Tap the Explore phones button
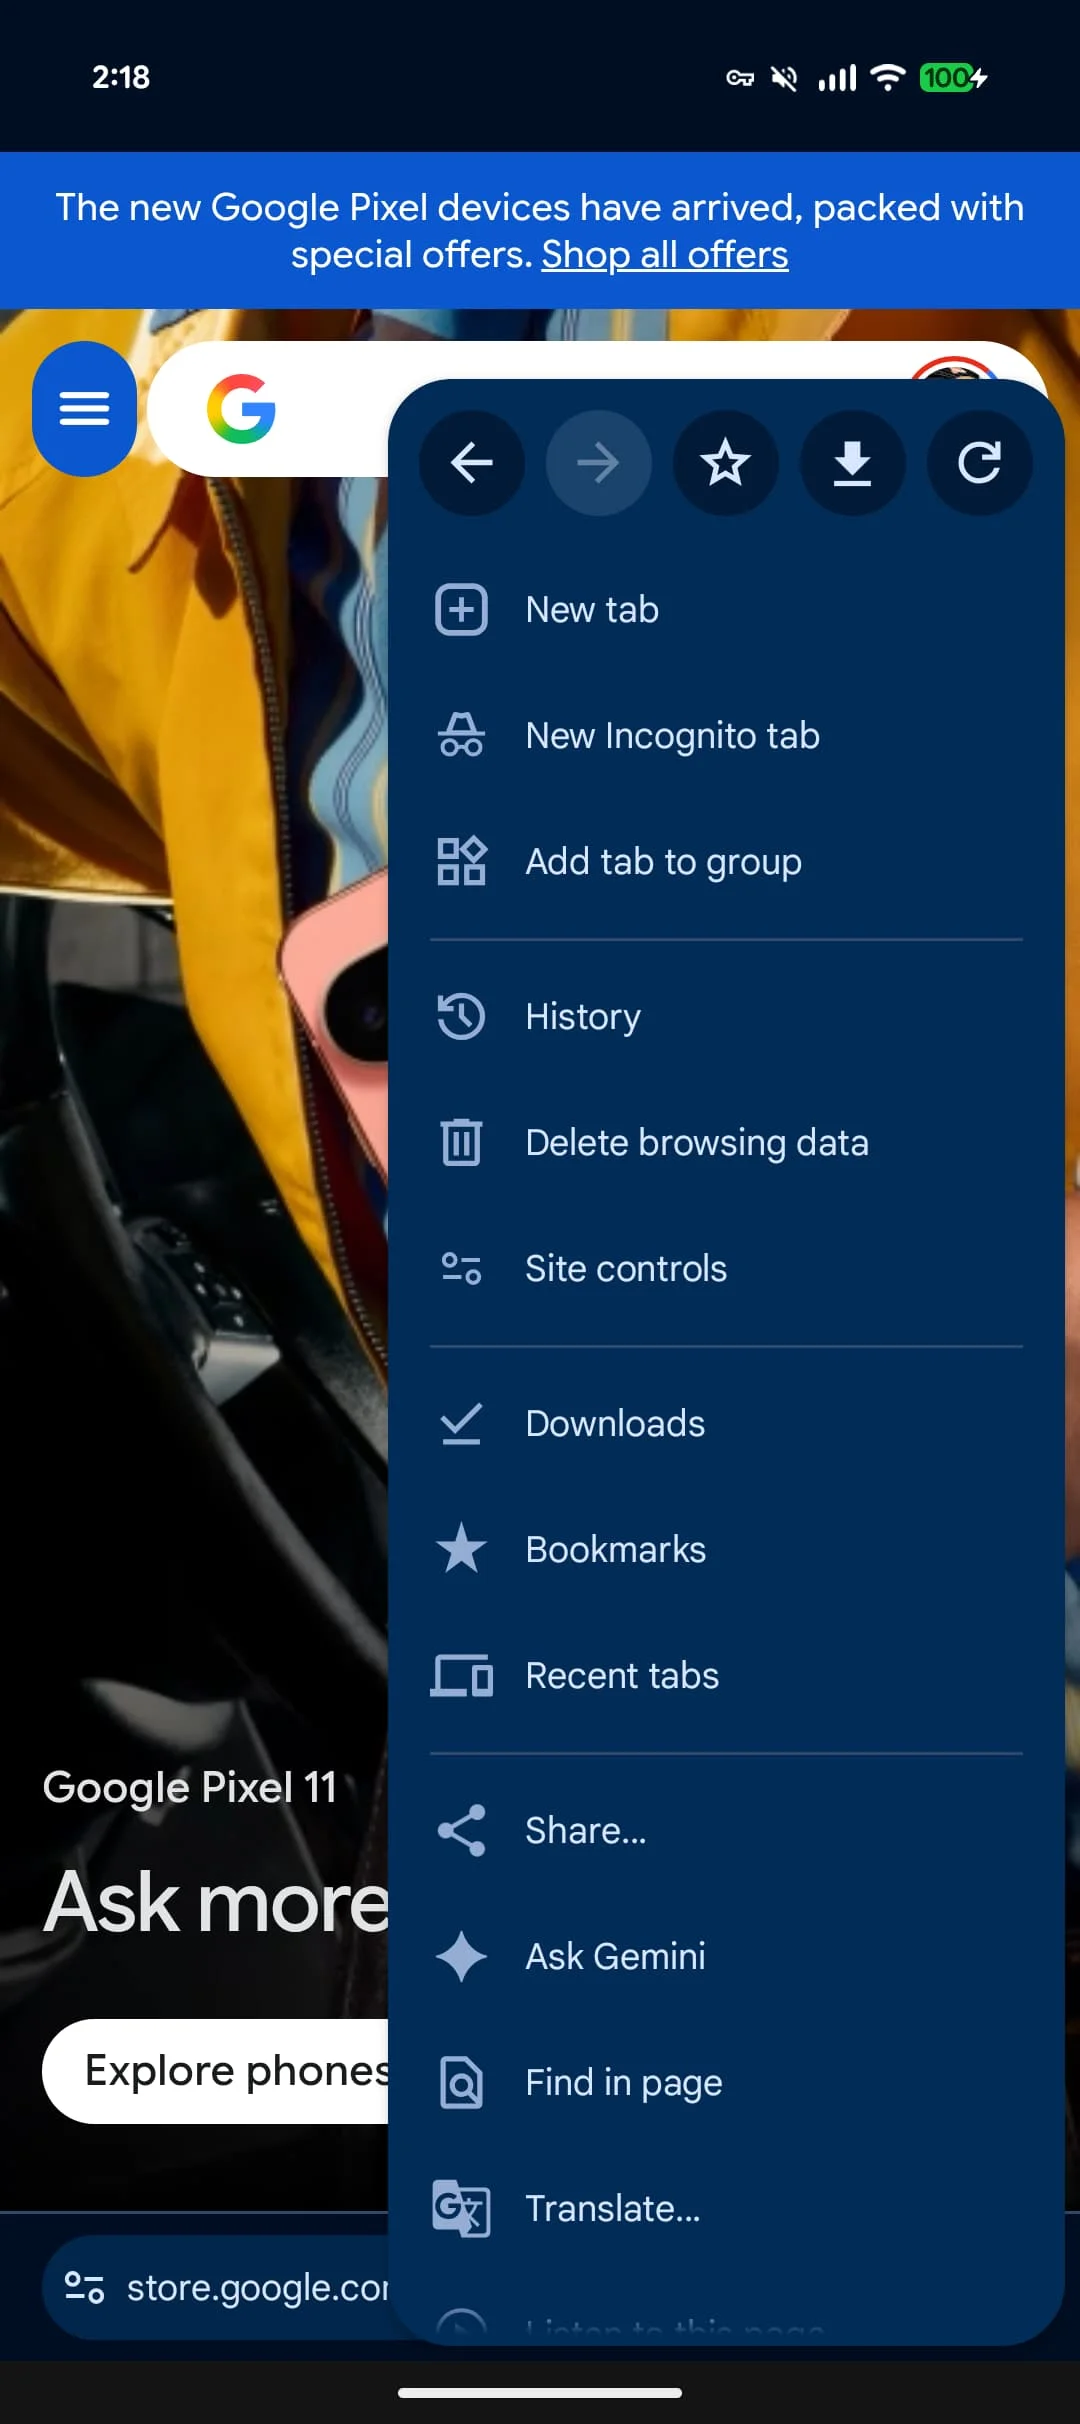This screenshot has width=1080, height=2424. (x=217, y=2071)
